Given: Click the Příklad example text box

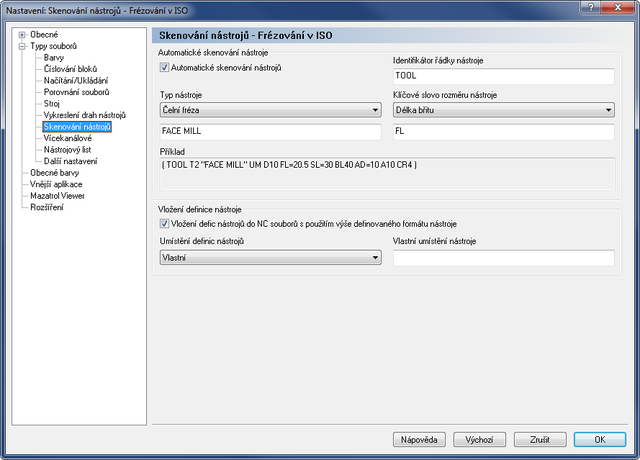Looking at the screenshot, I should (x=387, y=174).
